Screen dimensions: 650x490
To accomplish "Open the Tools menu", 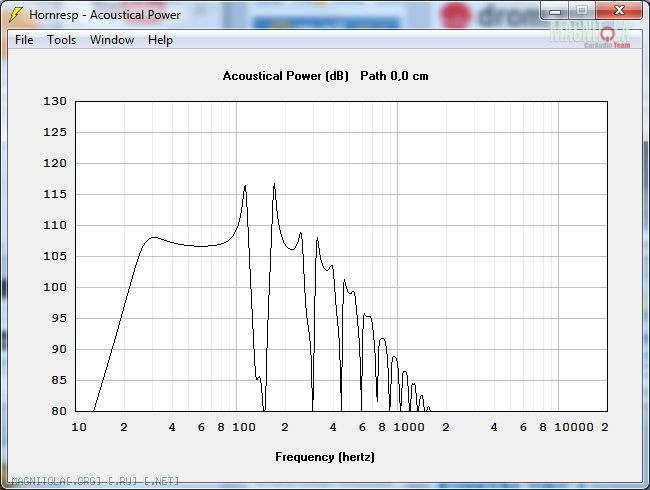I will (x=61, y=40).
